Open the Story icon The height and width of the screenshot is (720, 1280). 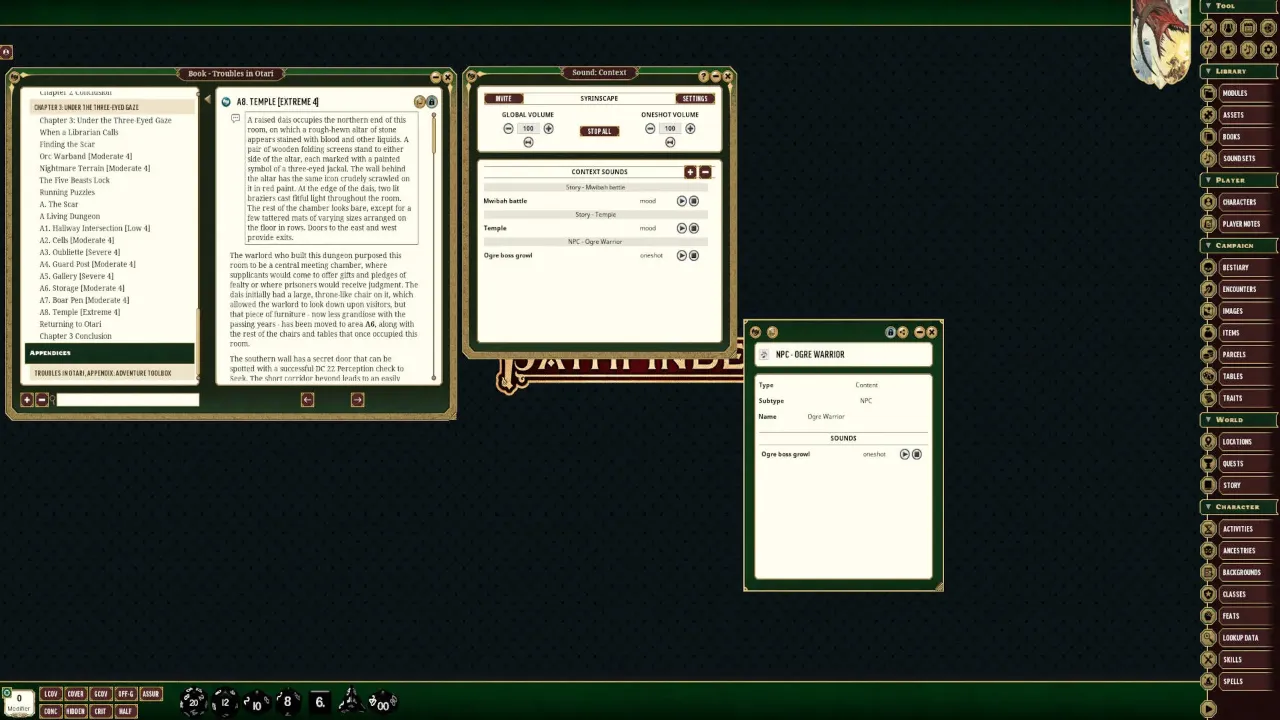[x=1209, y=485]
